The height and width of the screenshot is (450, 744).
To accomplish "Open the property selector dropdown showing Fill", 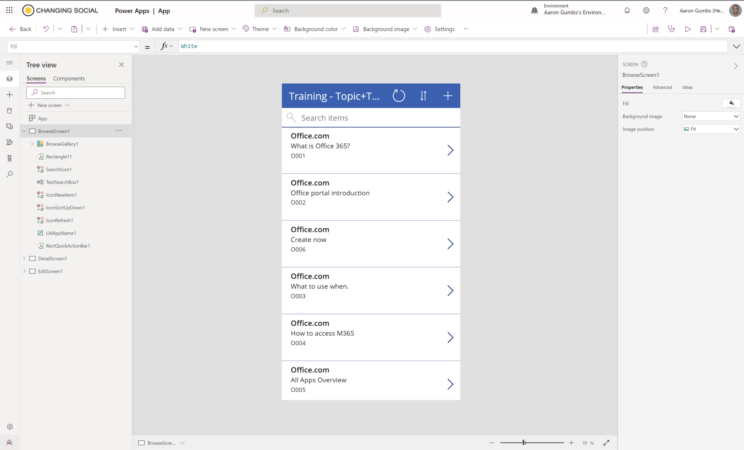I will [74, 47].
